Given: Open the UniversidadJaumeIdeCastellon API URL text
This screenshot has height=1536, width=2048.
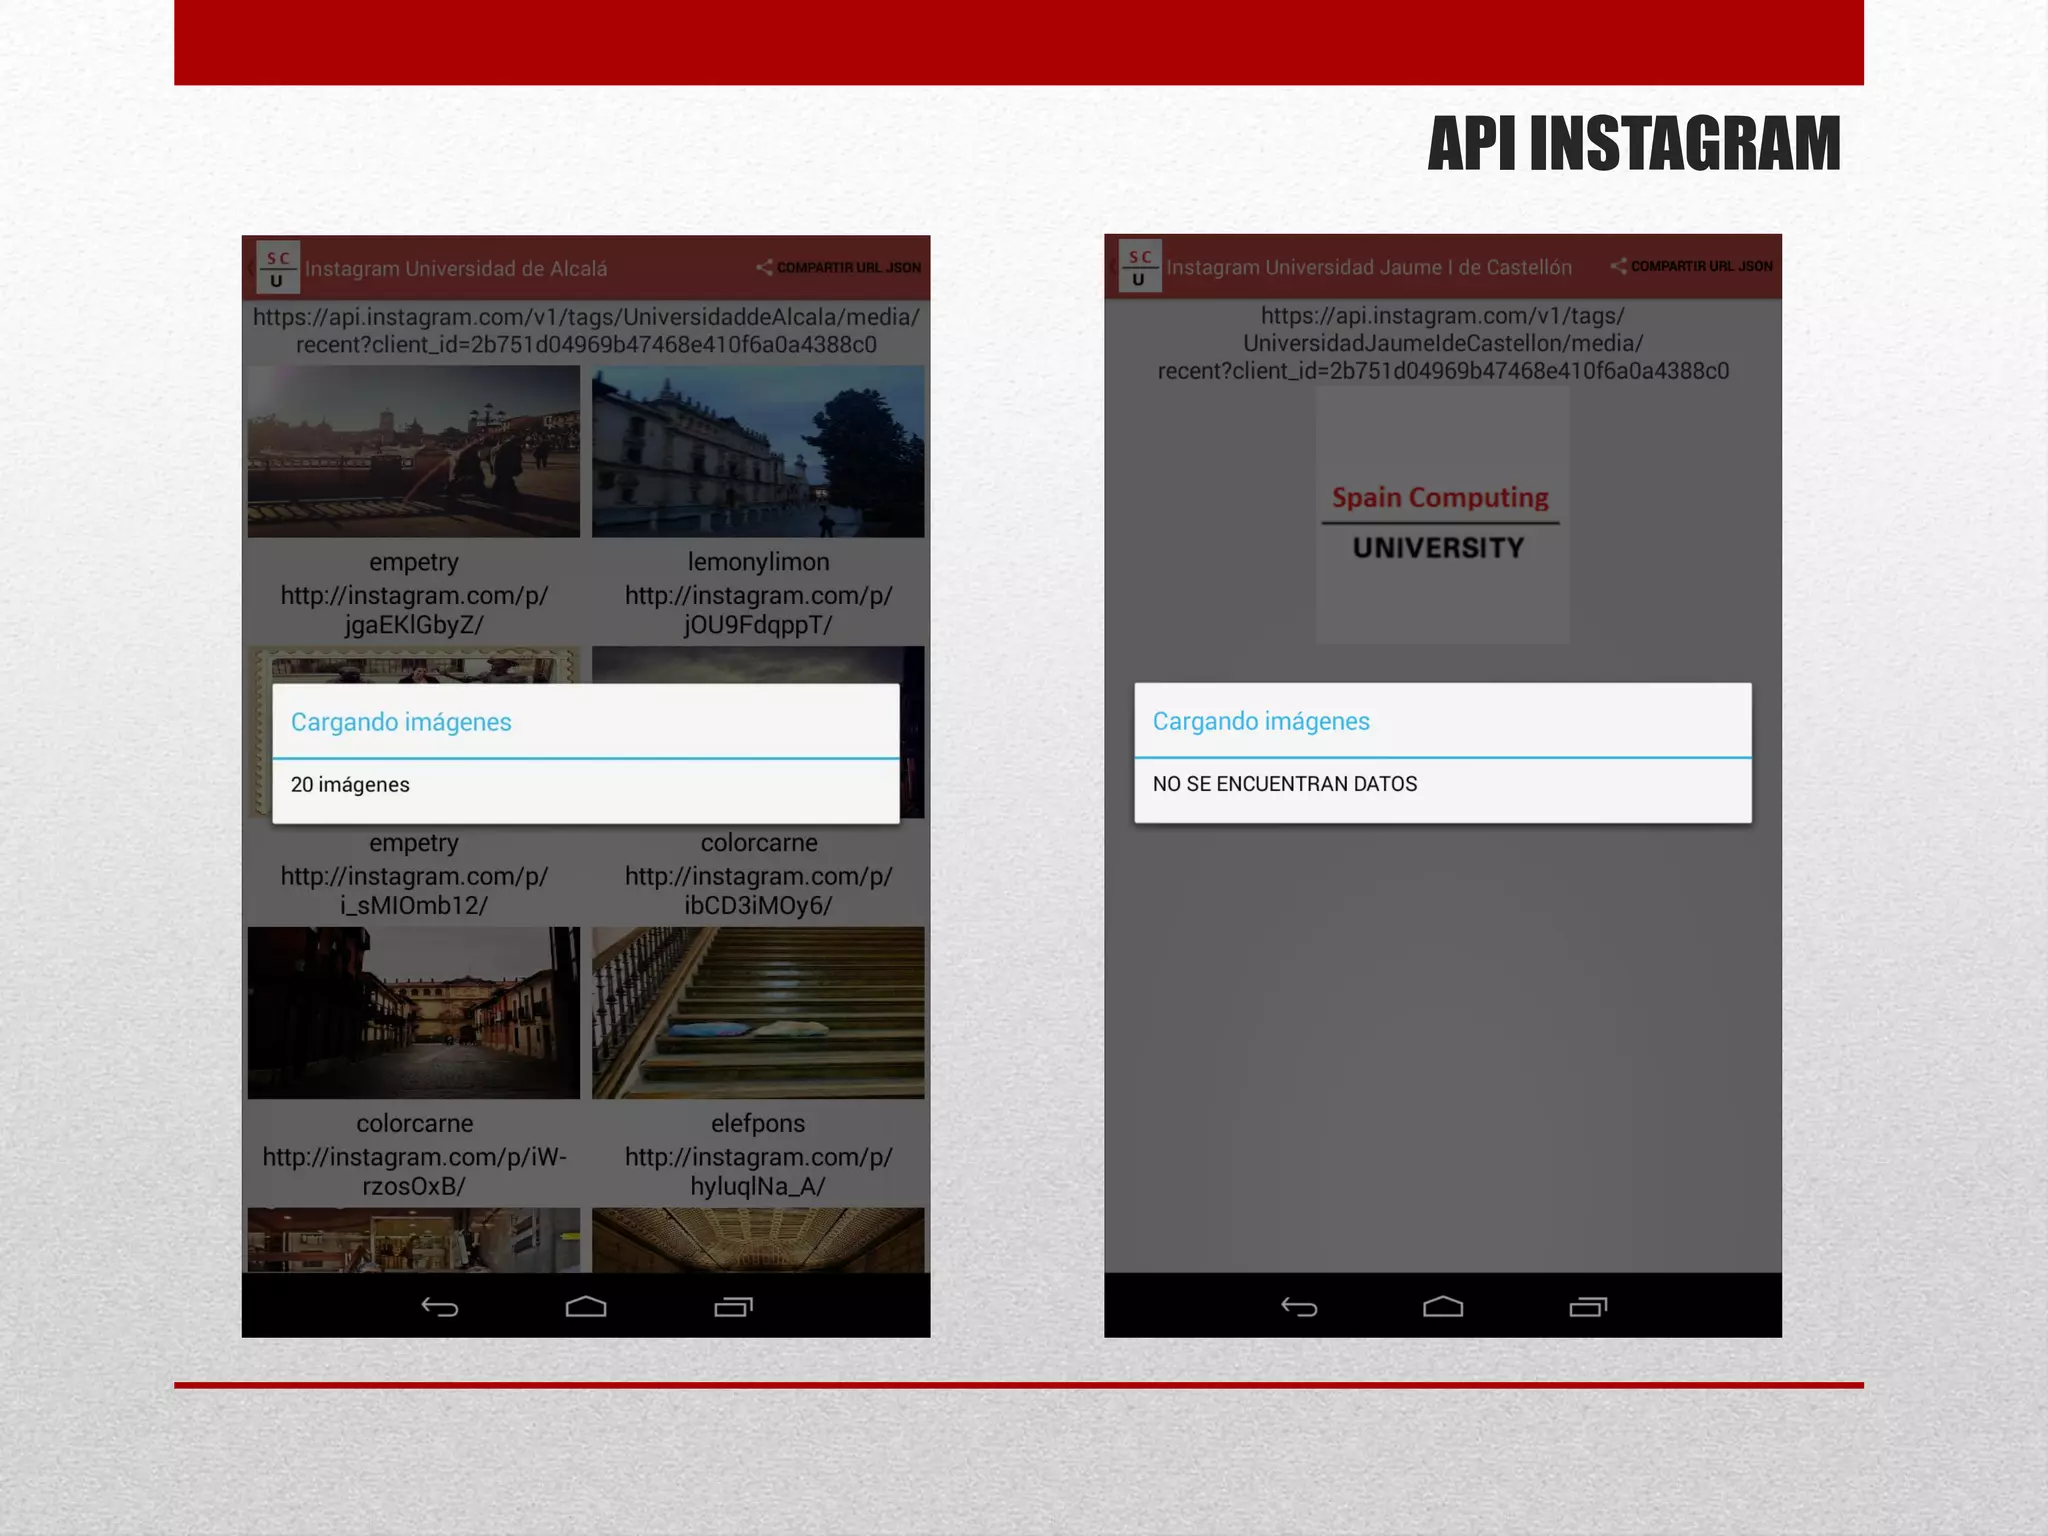Looking at the screenshot, I should (1443, 343).
